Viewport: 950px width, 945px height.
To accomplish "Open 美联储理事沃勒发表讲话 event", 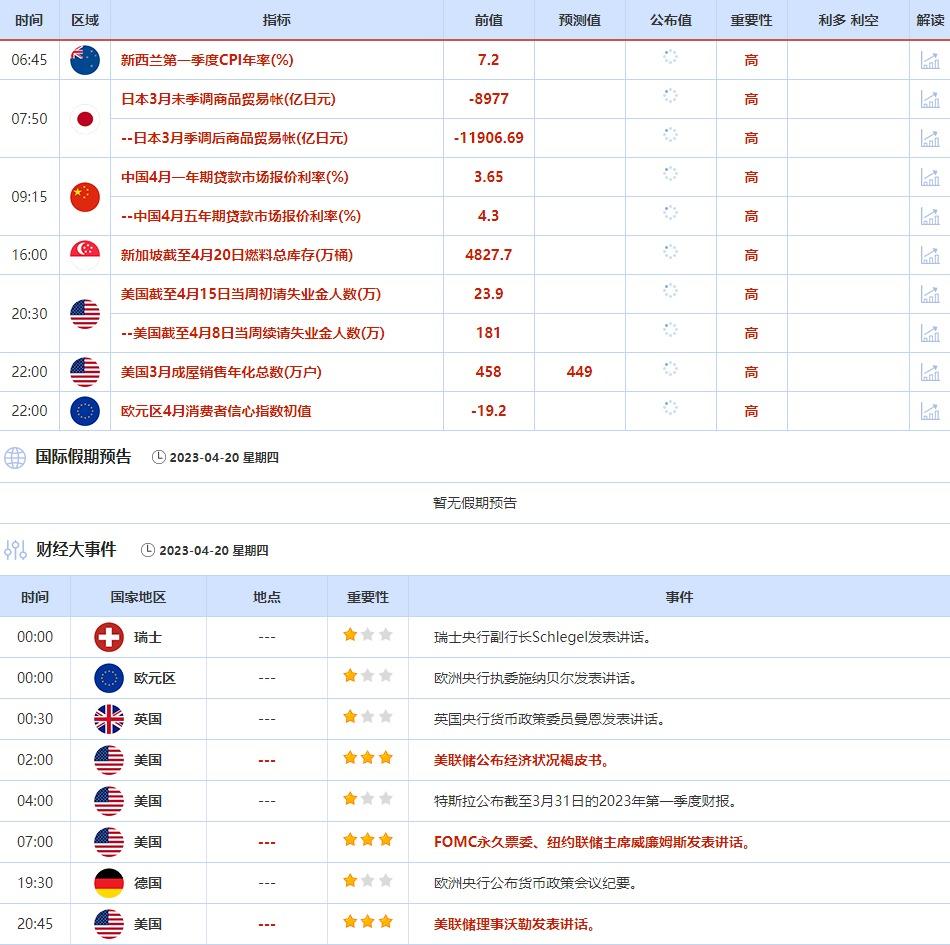I will click(x=514, y=924).
